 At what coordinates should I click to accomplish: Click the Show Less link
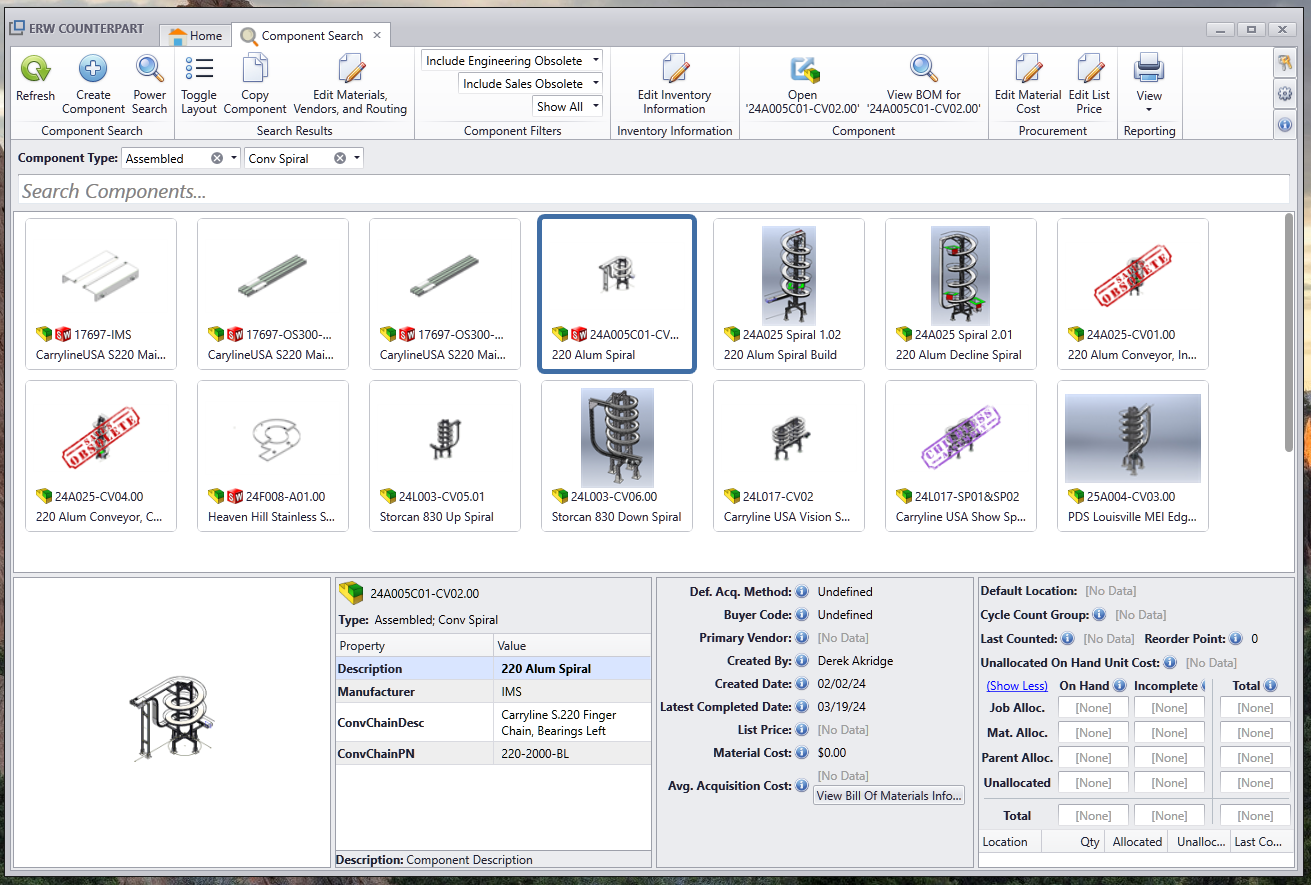(x=1016, y=686)
